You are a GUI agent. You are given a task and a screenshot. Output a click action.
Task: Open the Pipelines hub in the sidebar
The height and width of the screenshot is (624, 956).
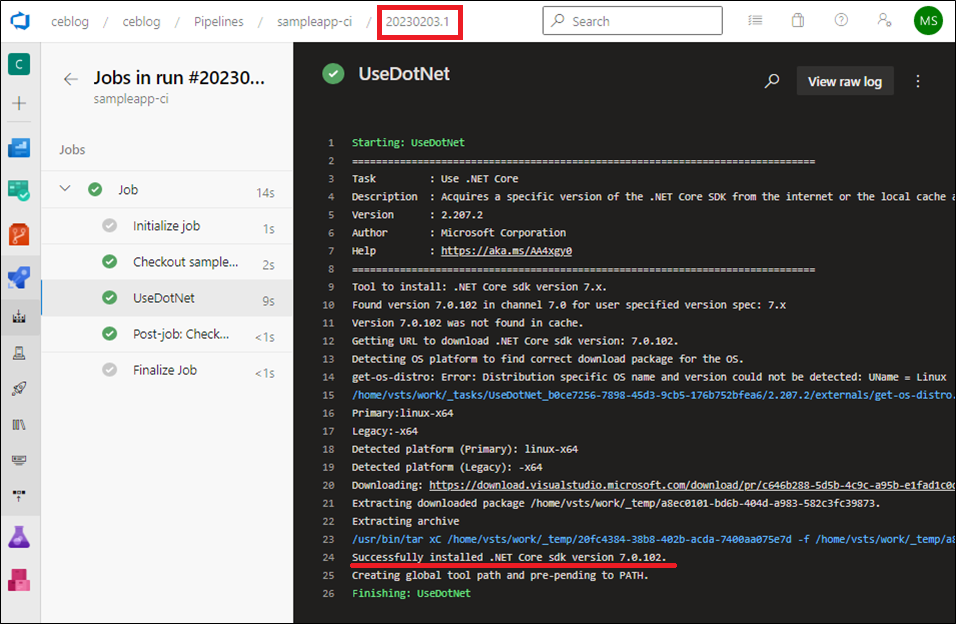[x=19, y=277]
